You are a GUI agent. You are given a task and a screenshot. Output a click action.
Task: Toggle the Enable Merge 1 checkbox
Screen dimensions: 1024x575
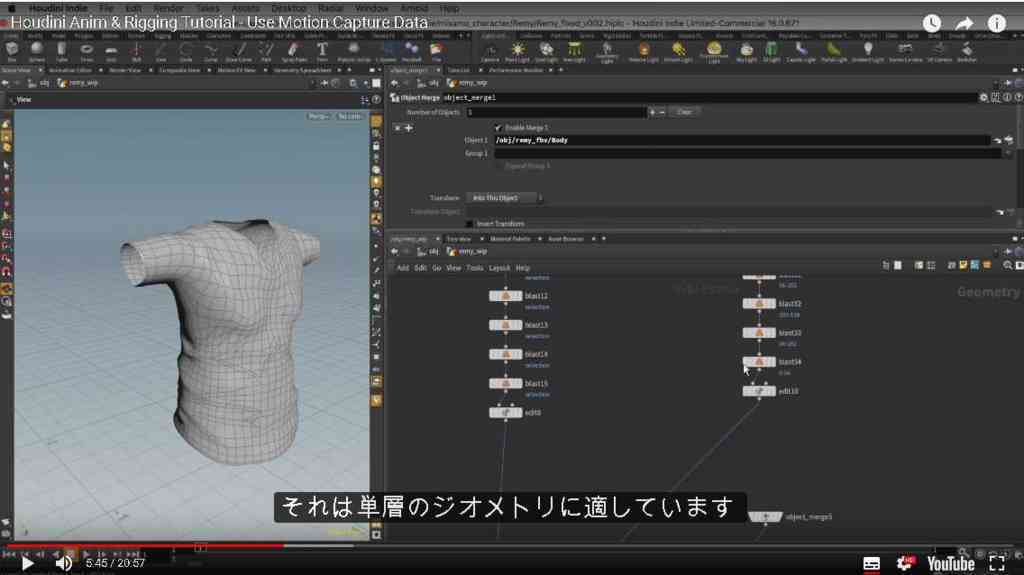coord(498,127)
